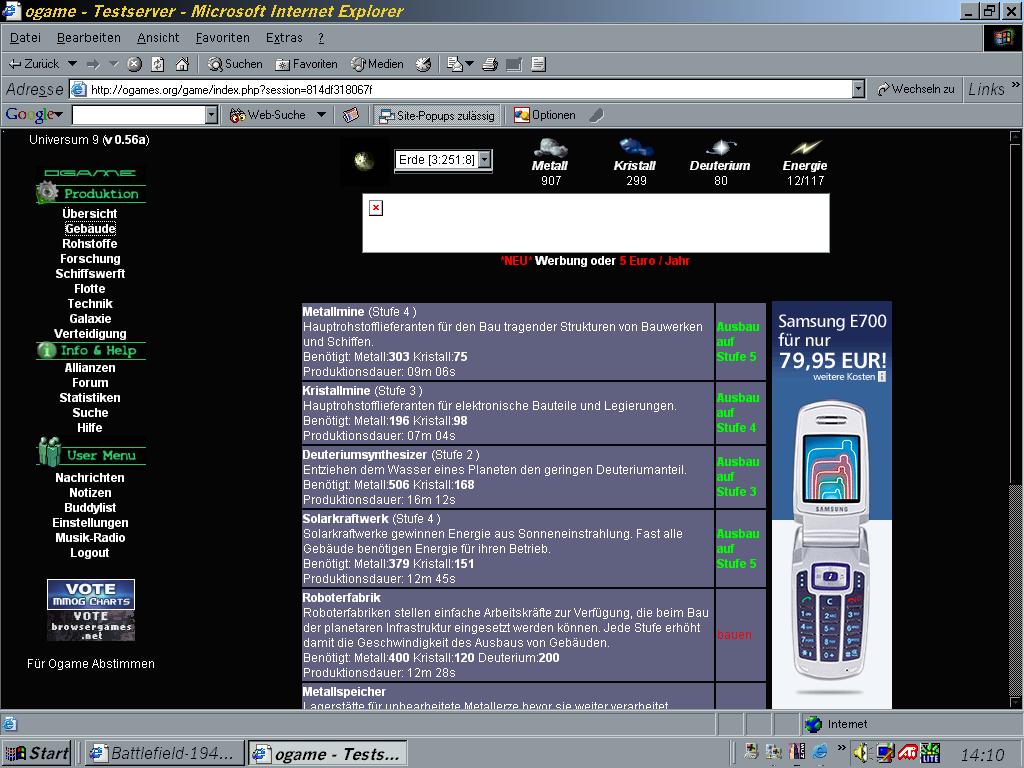Image resolution: width=1024 pixels, height=768 pixels.
Task: Upgrade Deuteriumsynthesizer to Stufe 3
Action: (738, 477)
